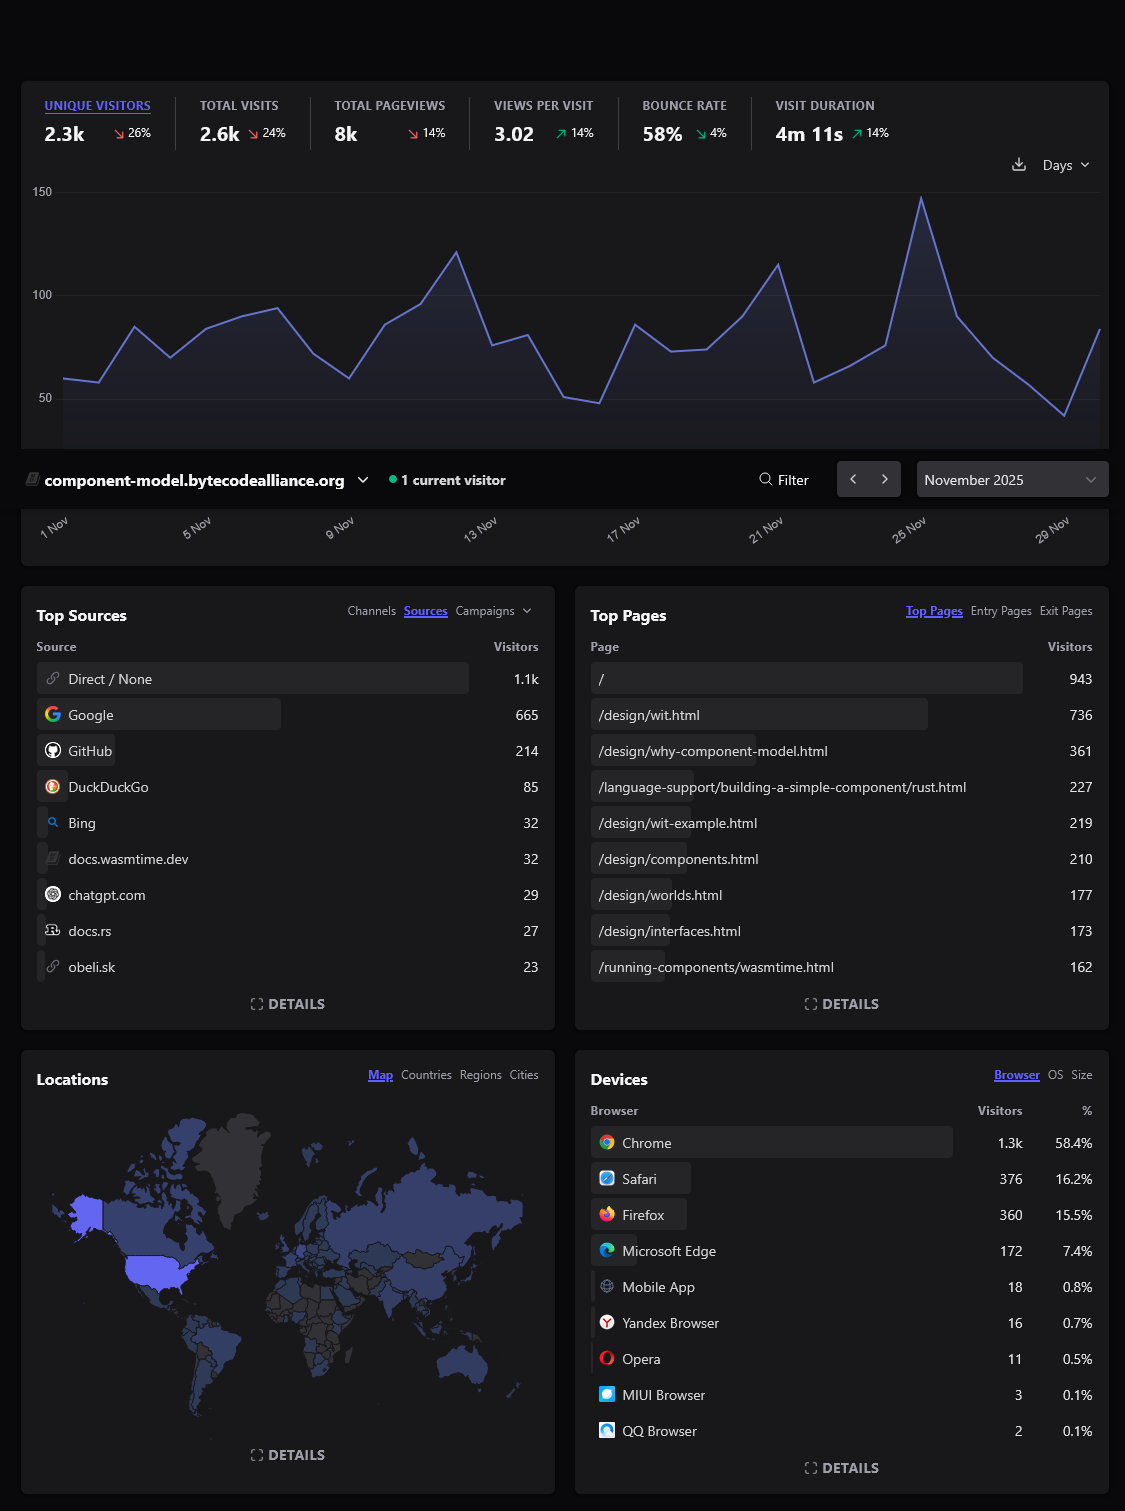Click the GitHub icon in sources list
Viewport: 1125px width, 1511px height.
(x=53, y=751)
